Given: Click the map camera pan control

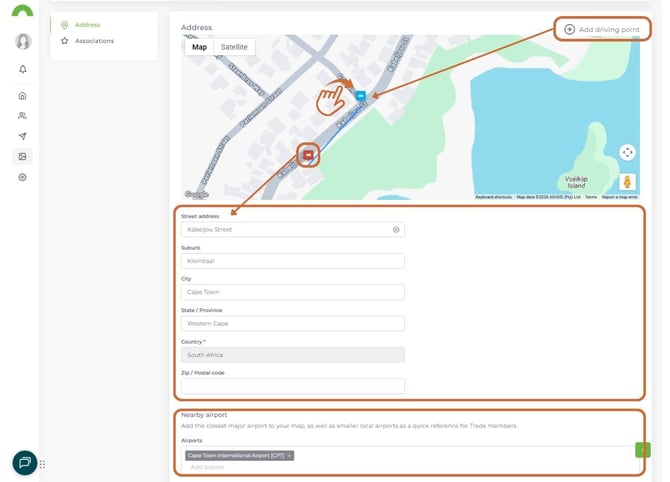Looking at the screenshot, I should (627, 152).
